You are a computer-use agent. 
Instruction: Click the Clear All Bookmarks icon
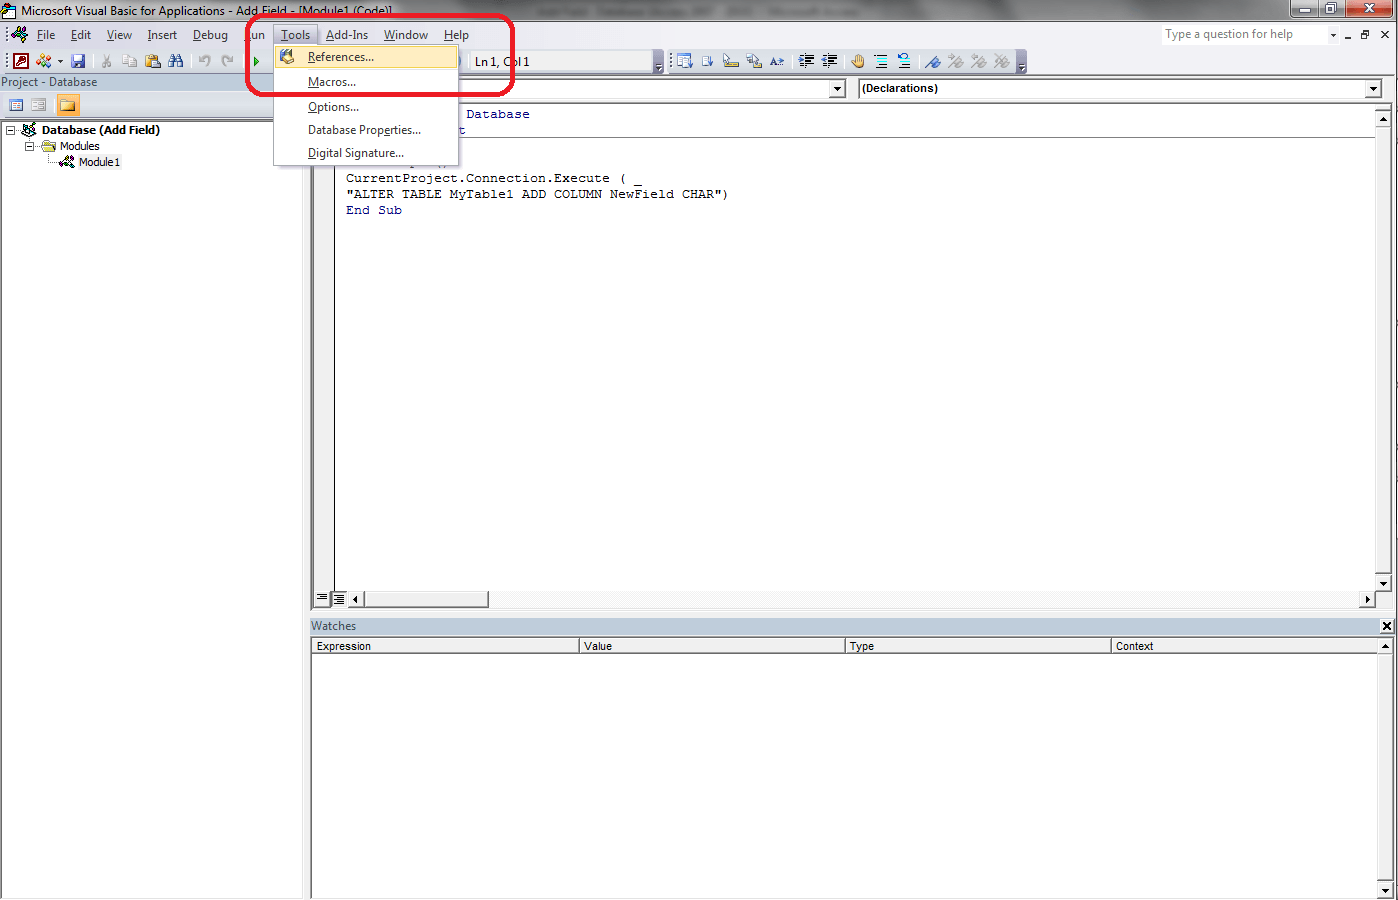(1002, 61)
